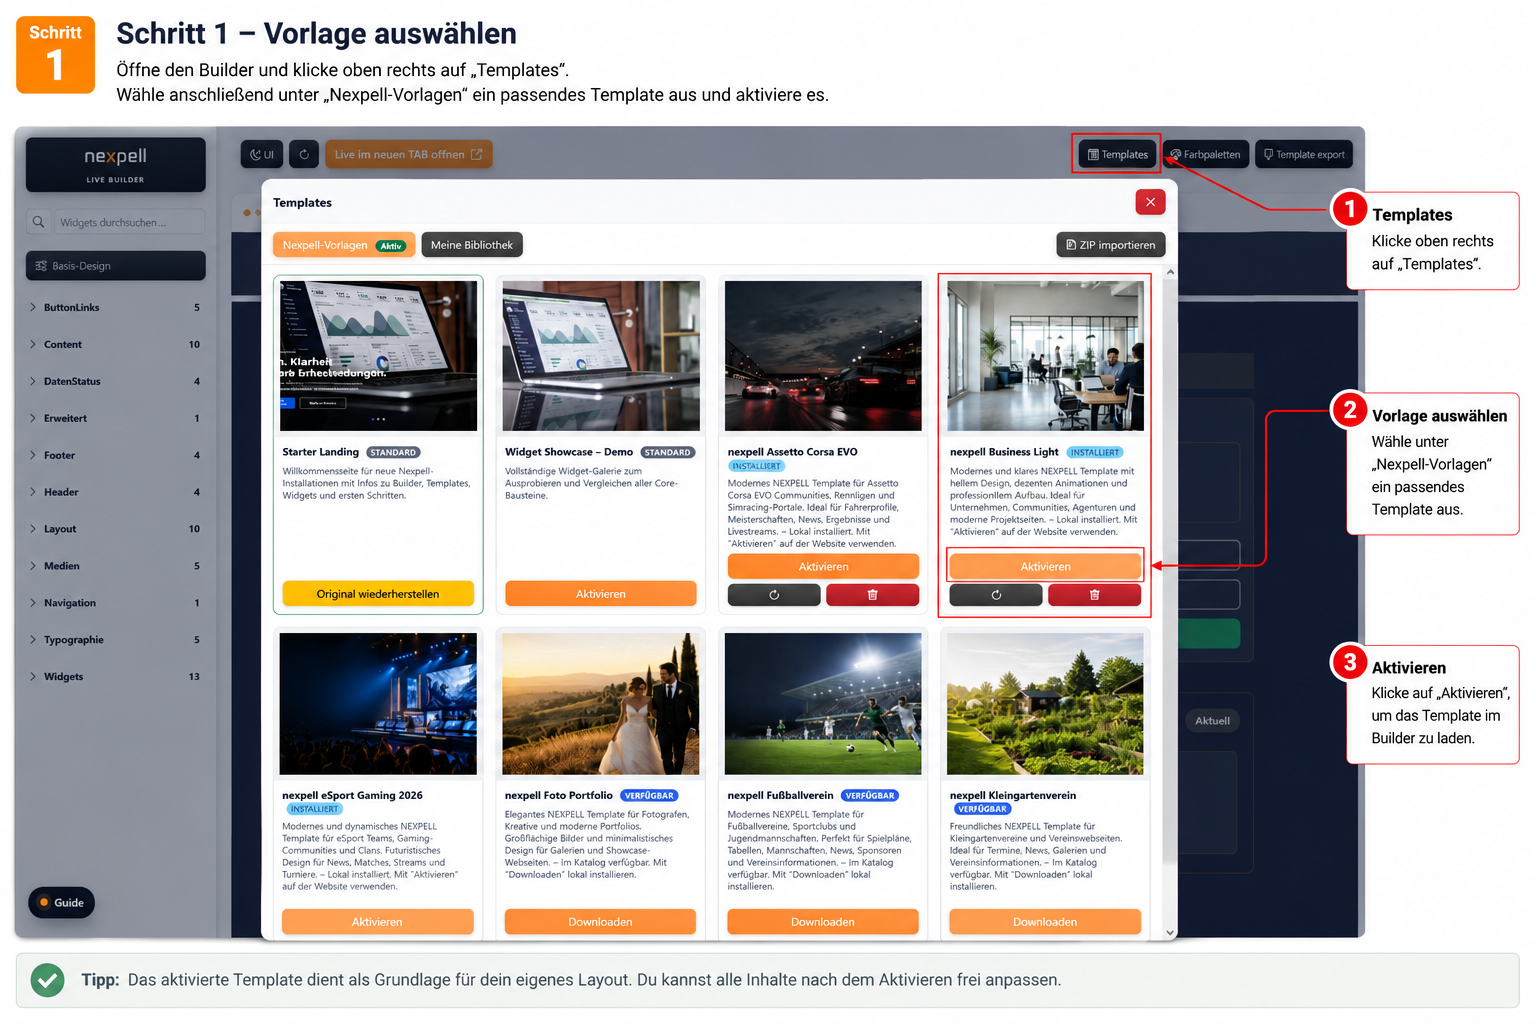This screenshot has height=1024, width=1536.
Task: Download nexpell Fußballverein template
Action: pos(823,922)
